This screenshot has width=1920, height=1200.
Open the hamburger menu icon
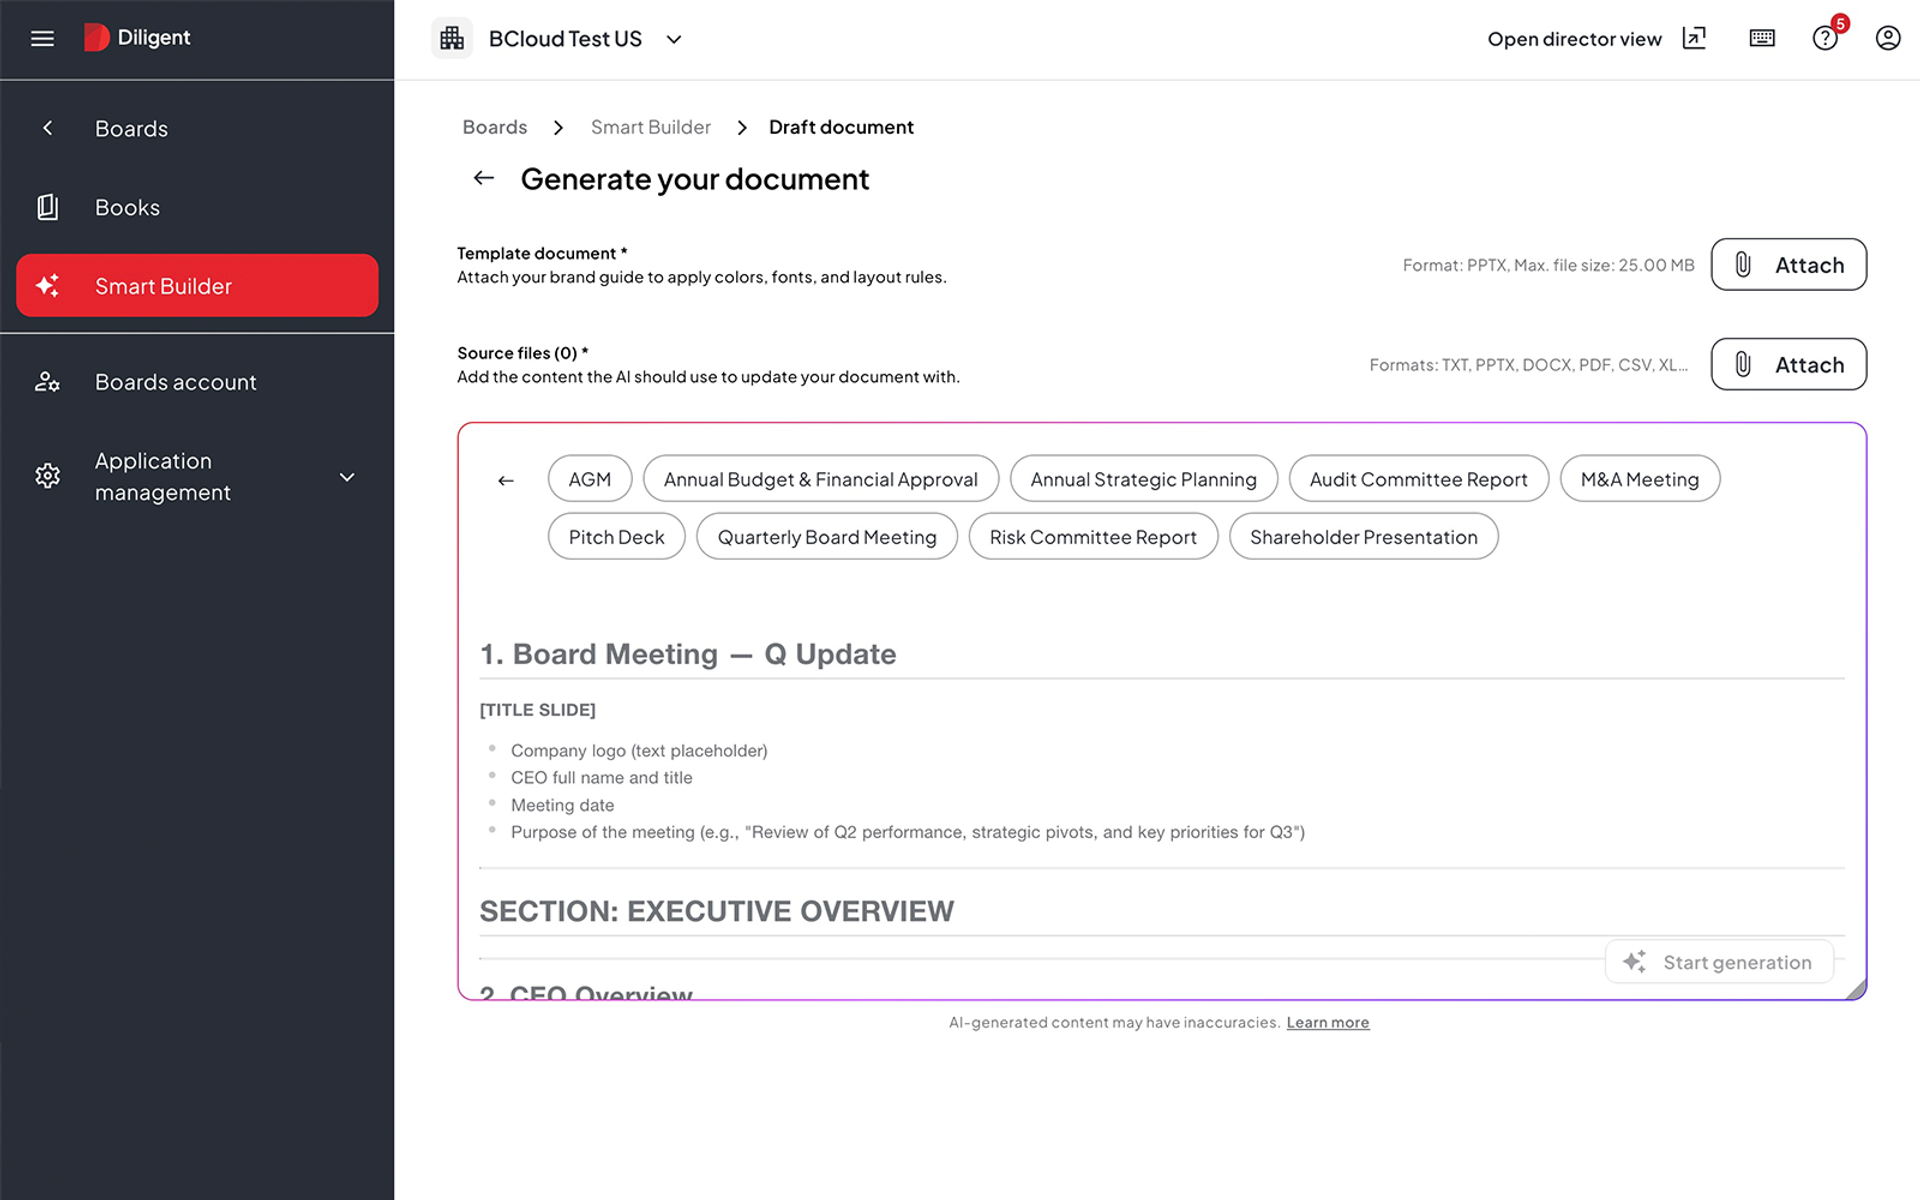point(42,38)
